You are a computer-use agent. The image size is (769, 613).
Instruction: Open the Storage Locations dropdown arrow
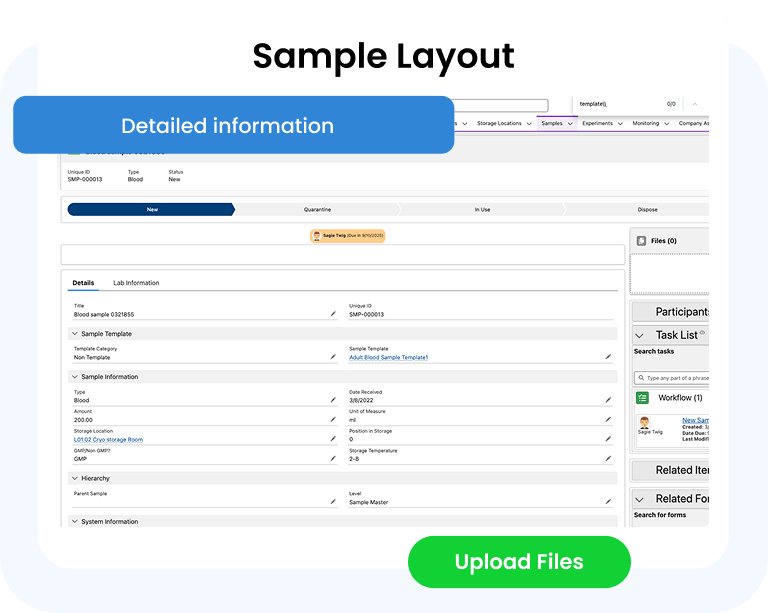point(529,124)
